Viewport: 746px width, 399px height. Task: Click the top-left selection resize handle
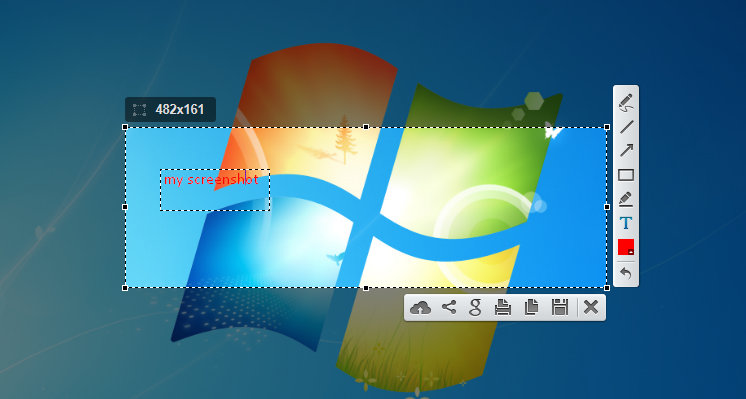pos(125,127)
